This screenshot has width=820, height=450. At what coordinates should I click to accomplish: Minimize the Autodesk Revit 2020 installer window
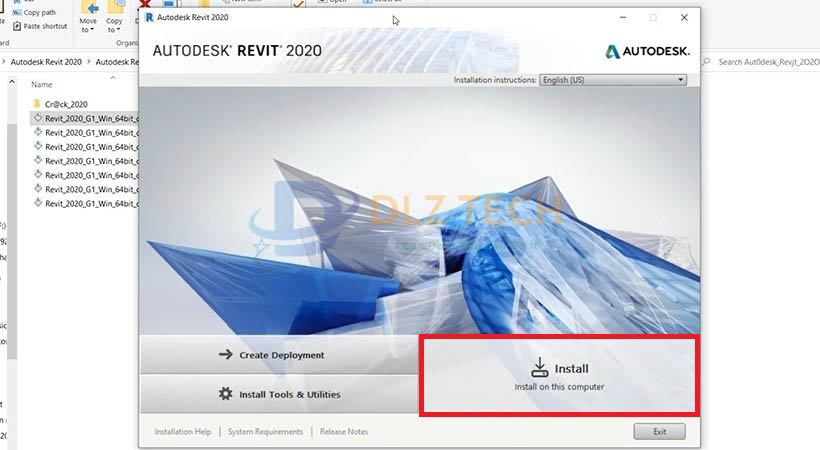pyautogui.click(x=623, y=17)
